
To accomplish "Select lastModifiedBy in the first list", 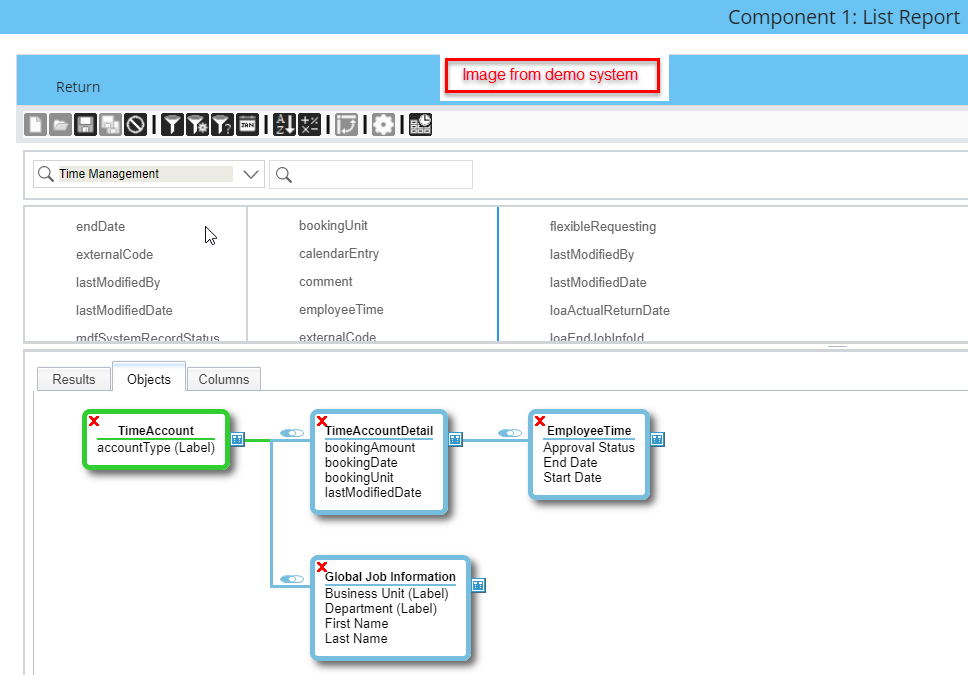I will [118, 282].
